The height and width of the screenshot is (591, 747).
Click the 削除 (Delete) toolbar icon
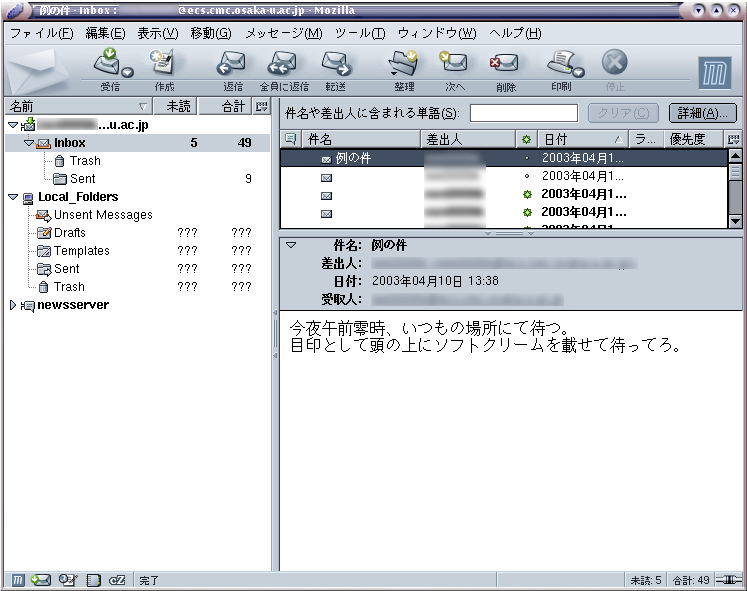(505, 64)
